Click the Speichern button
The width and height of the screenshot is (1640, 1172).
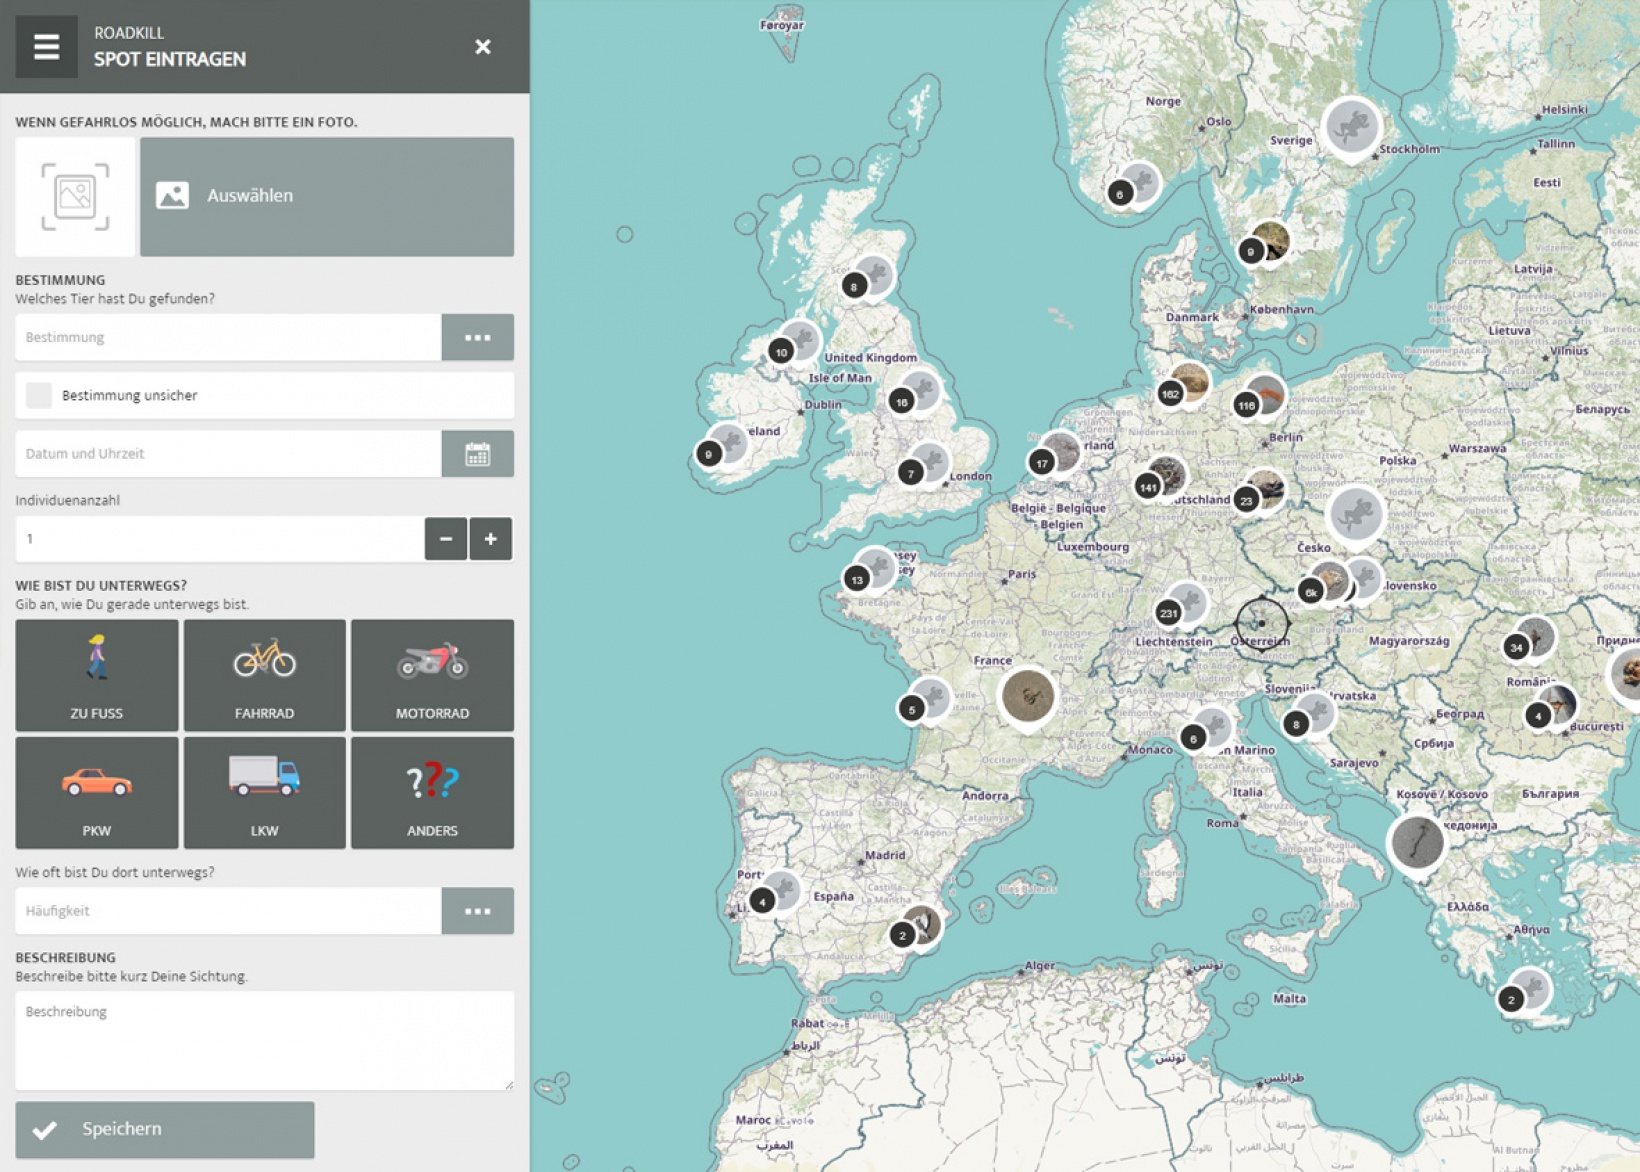tap(165, 1129)
